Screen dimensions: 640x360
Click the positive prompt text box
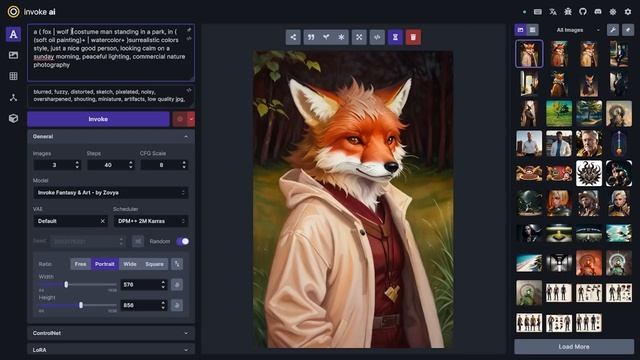click(111, 52)
